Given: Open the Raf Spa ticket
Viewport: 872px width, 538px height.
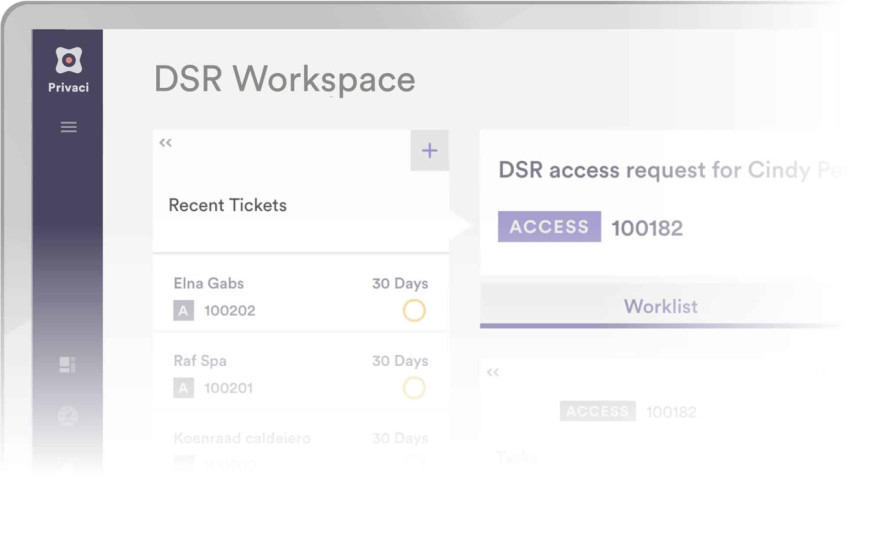Looking at the screenshot, I should [x=200, y=361].
